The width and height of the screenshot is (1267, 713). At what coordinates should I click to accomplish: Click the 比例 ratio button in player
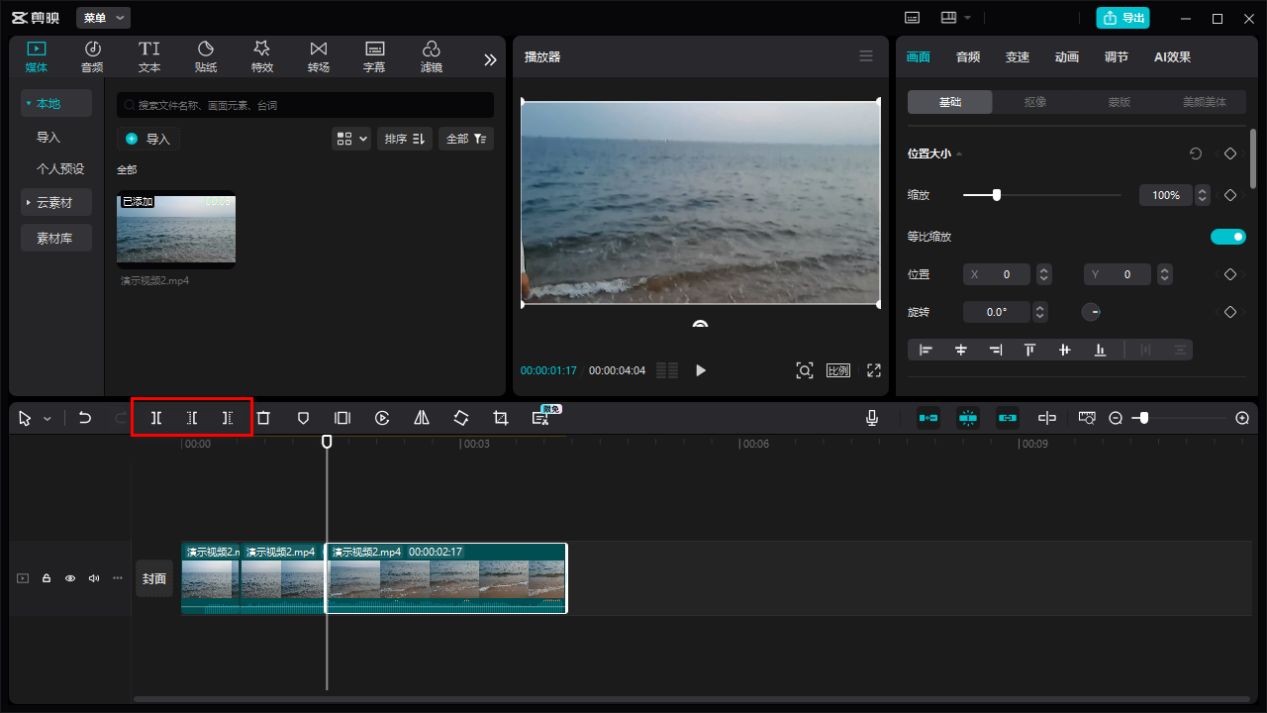coord(838,370)
